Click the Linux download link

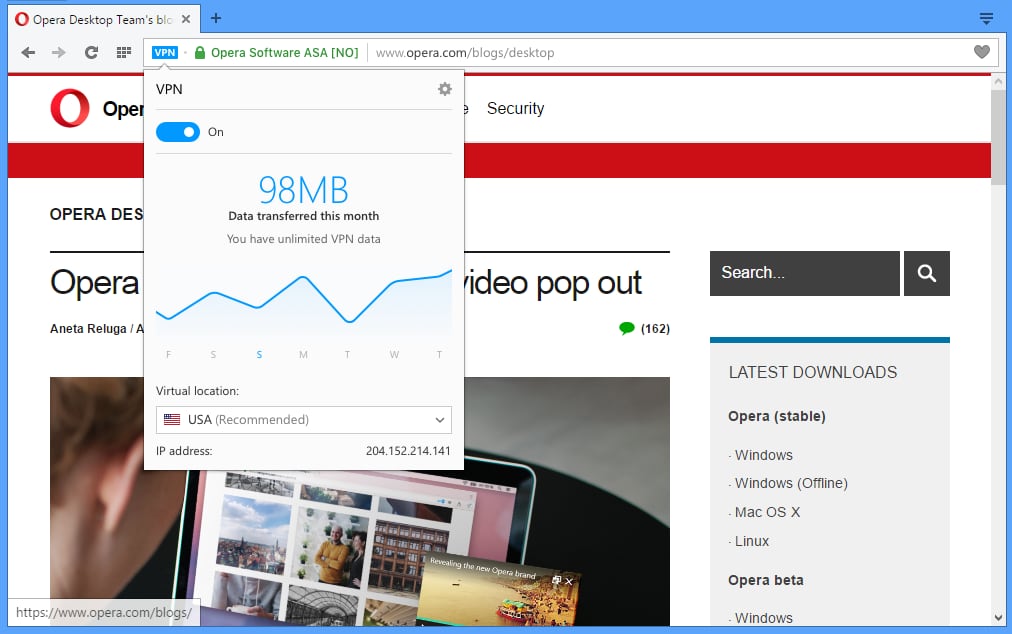752,541
